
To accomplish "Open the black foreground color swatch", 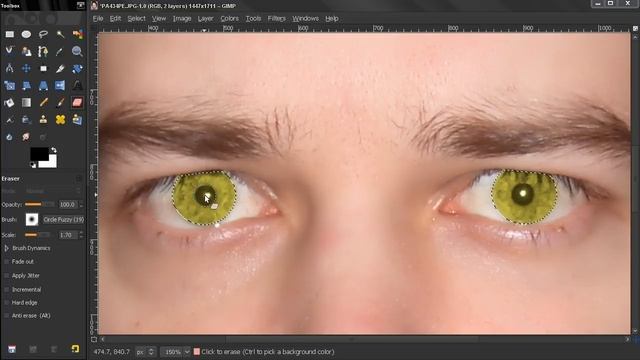I will (x=40, y=154).
